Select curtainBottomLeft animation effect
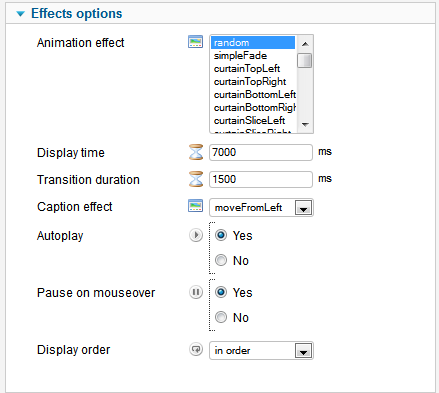Viewport: 439px width, 393px height. (253, 95)
